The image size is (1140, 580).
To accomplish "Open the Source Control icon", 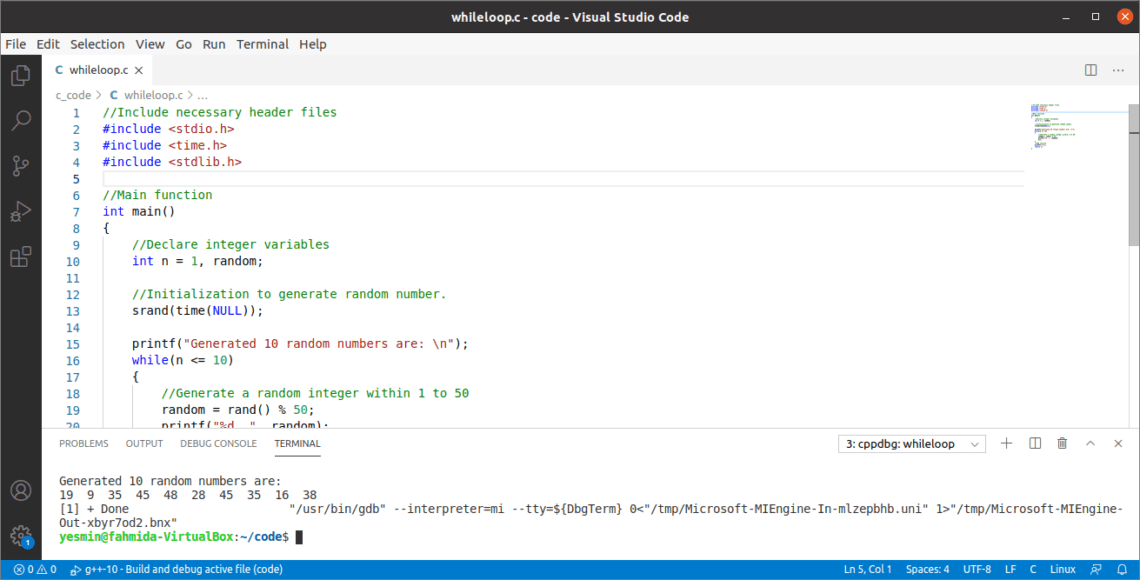I will point(20,165).
